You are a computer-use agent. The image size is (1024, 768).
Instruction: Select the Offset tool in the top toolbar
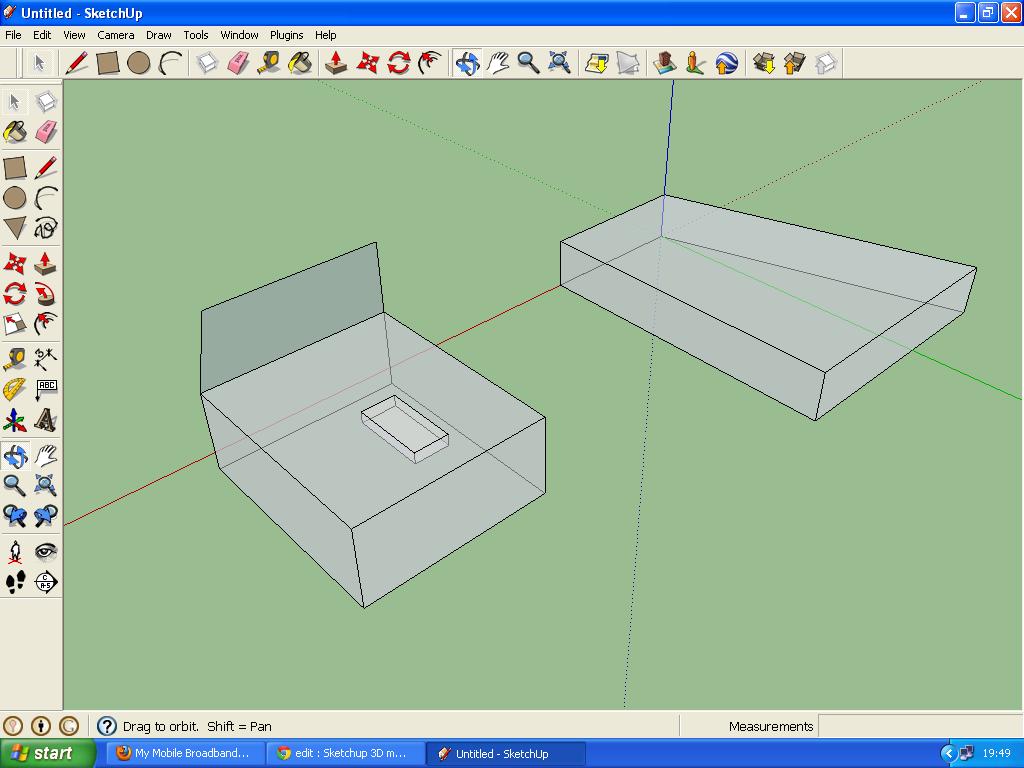pos(430,63)
